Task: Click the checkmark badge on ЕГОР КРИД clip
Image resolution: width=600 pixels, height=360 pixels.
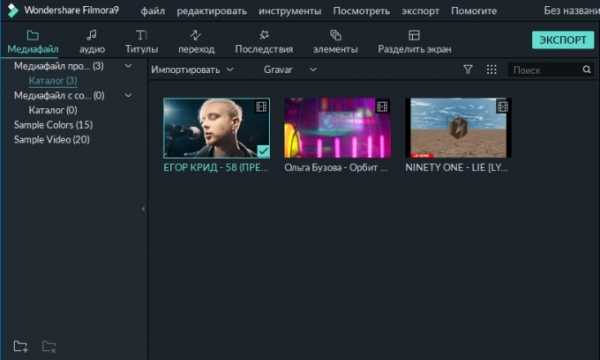Action: pyautogui.click(x=263, y=151)
